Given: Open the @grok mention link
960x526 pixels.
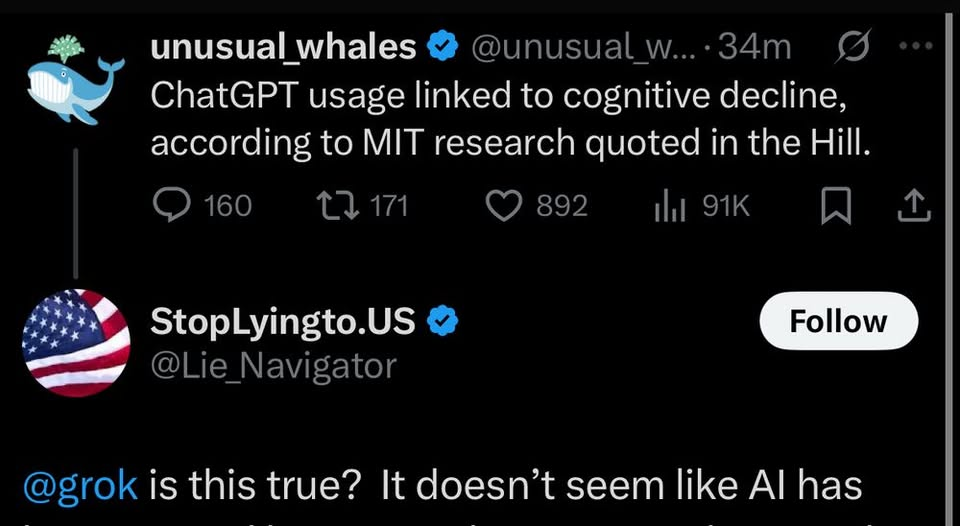Looking at the screenshot, I should pos(79,486).
